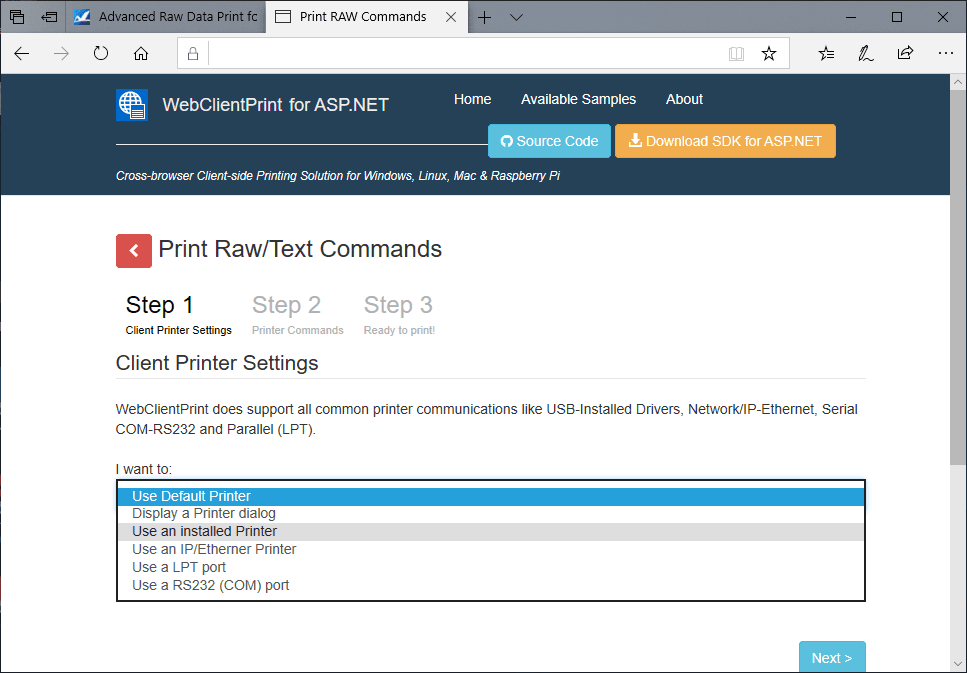Click scrollbar down arrow
This screenshot has width=967, height=673.
point(958,664)
